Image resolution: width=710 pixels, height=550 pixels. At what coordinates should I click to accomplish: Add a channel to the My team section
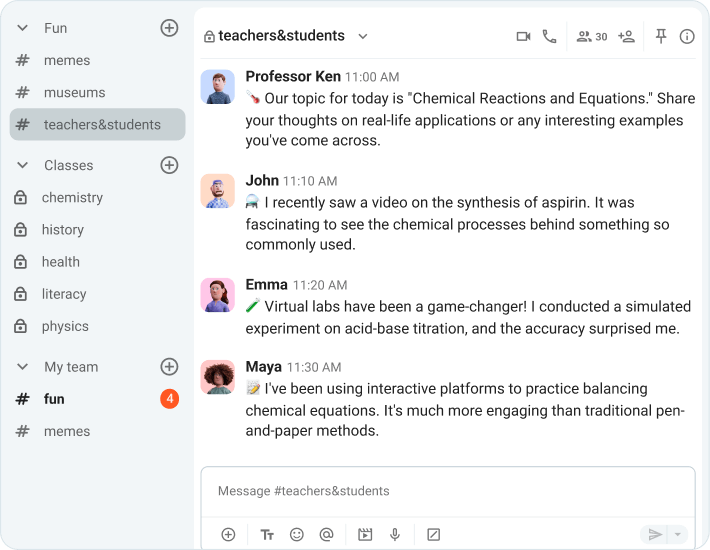(169, 367)
